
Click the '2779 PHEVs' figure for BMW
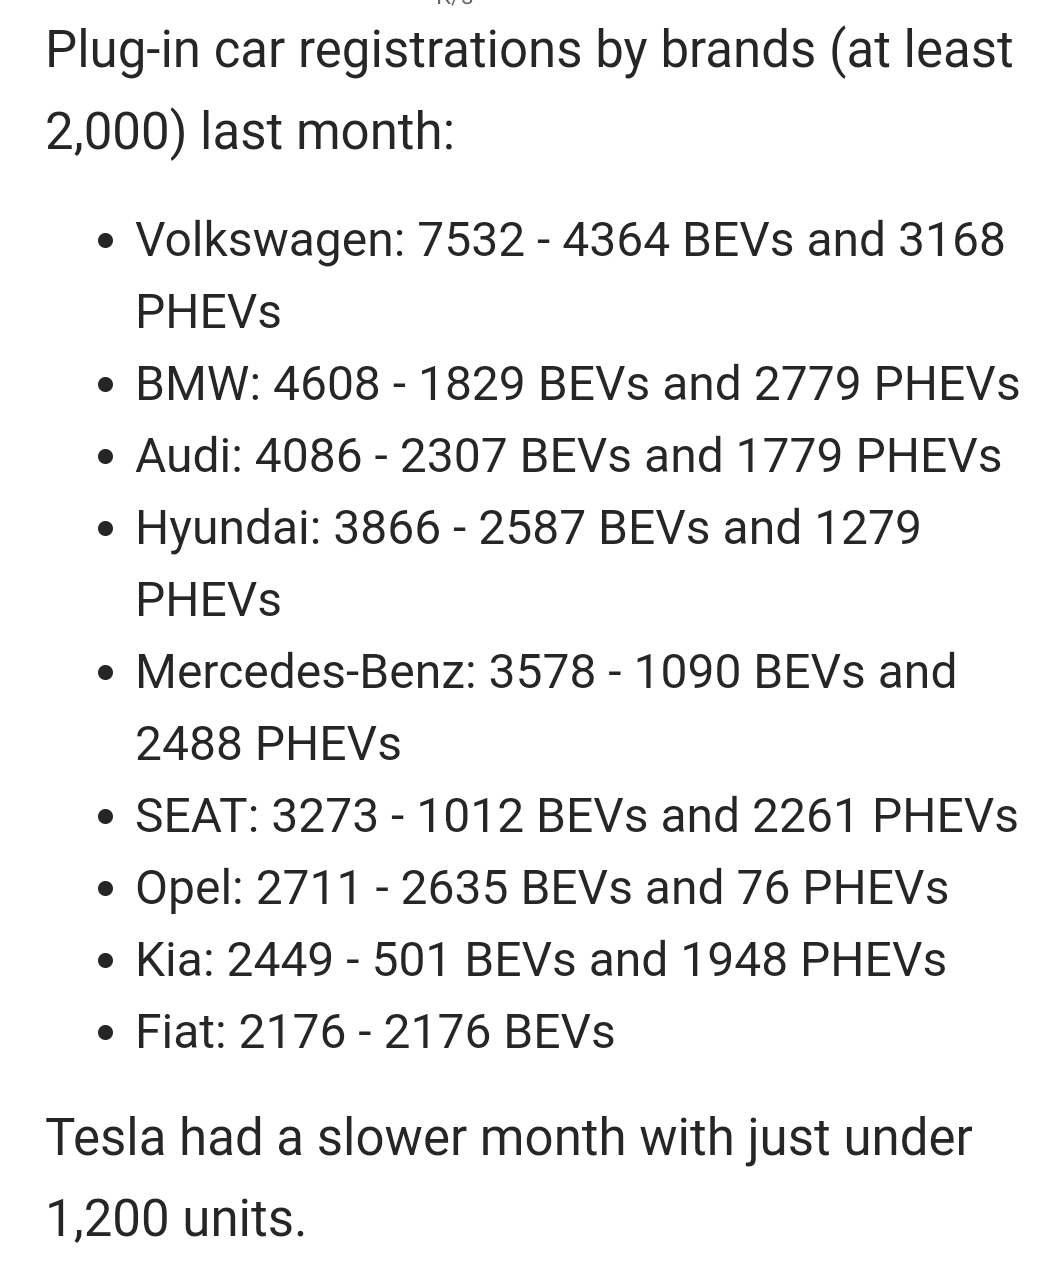tap(887, 384)
